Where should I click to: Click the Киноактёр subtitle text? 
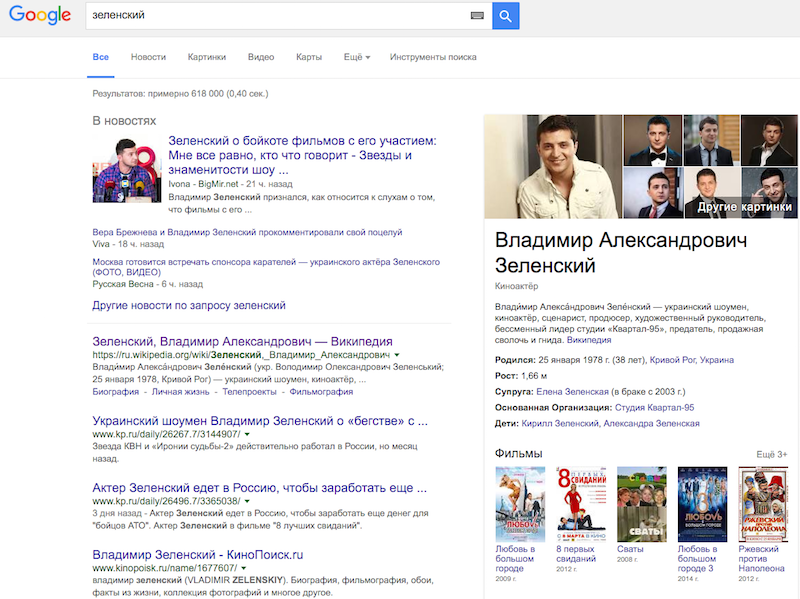[516, 286]
